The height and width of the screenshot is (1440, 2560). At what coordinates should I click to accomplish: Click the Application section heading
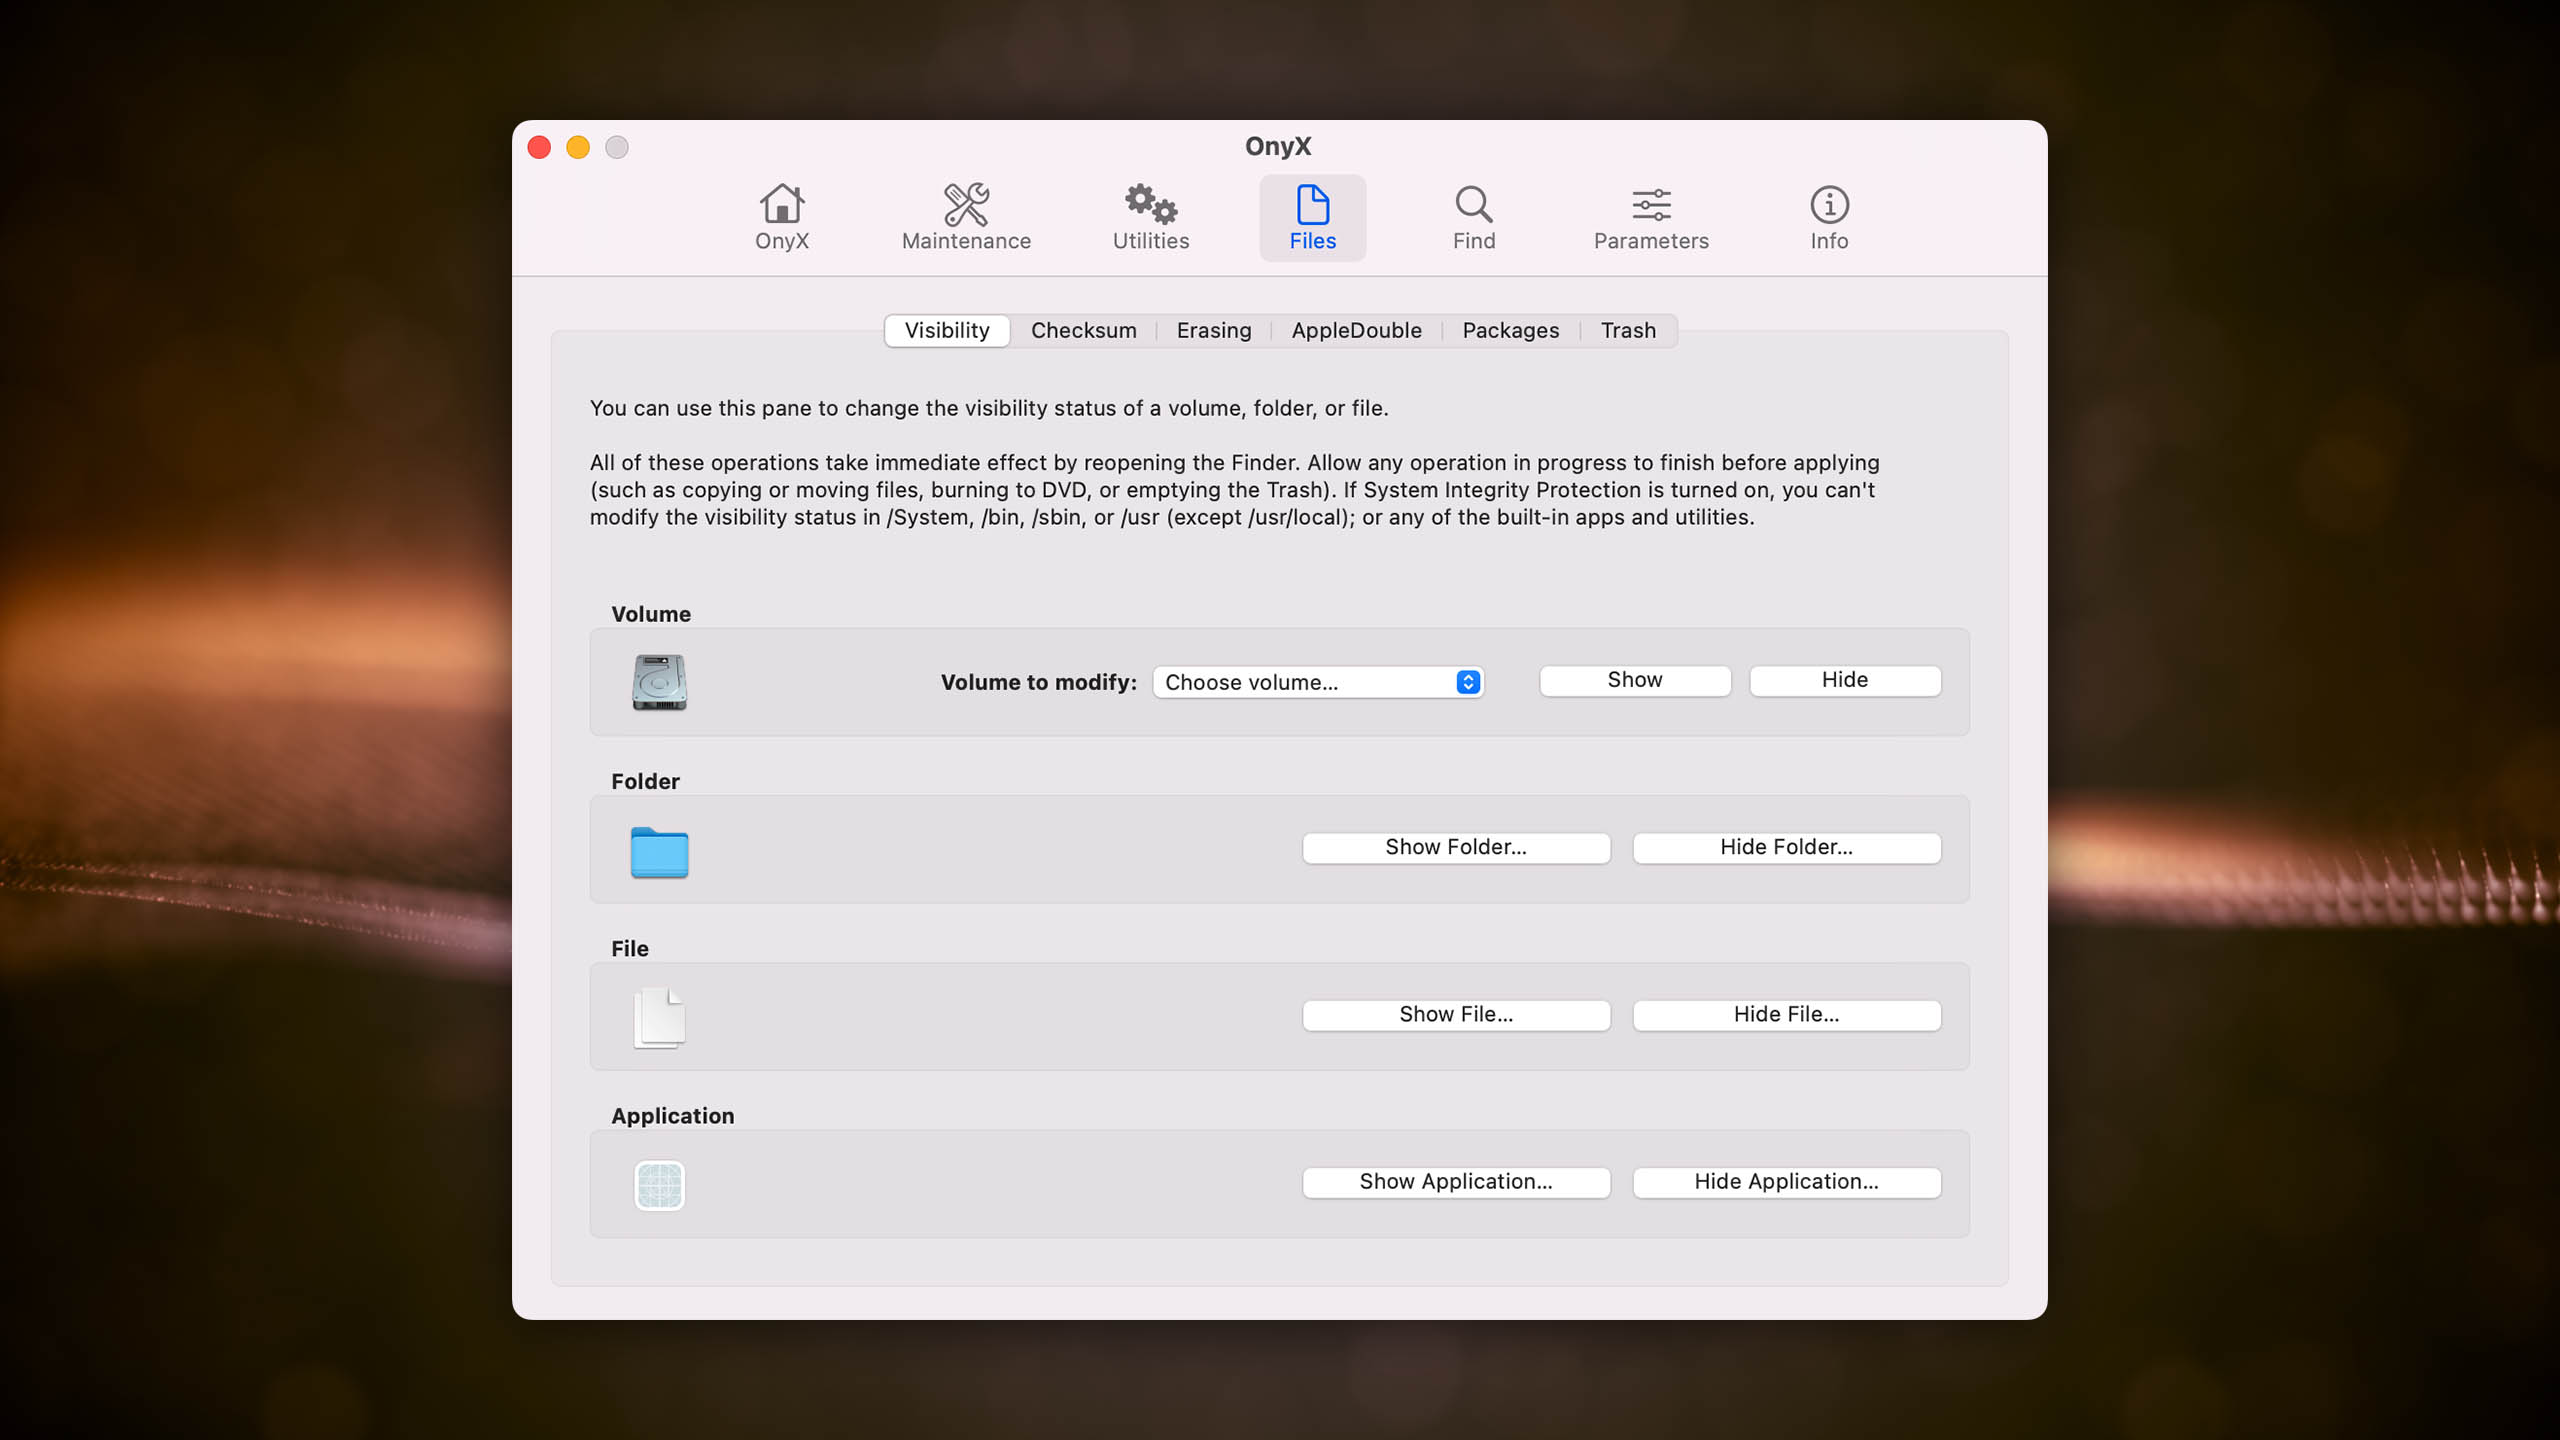(x=673, y=1116)
